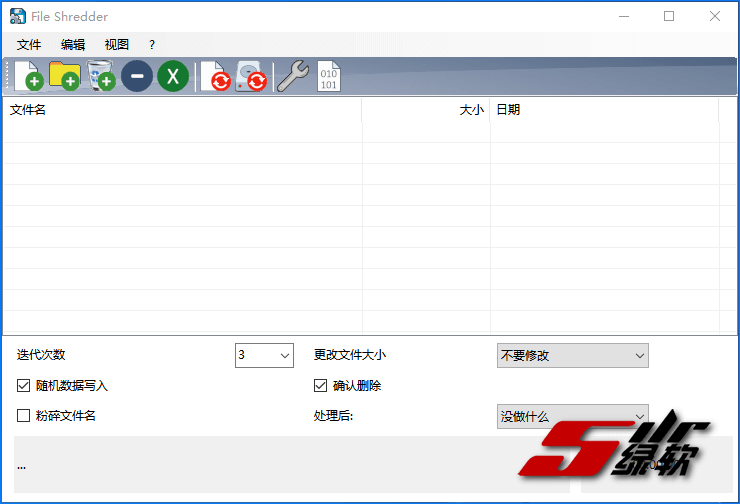Click the binary 010 101 document icon
The height and width of the screenshot is (504, 740).
(x=329, y=76)
